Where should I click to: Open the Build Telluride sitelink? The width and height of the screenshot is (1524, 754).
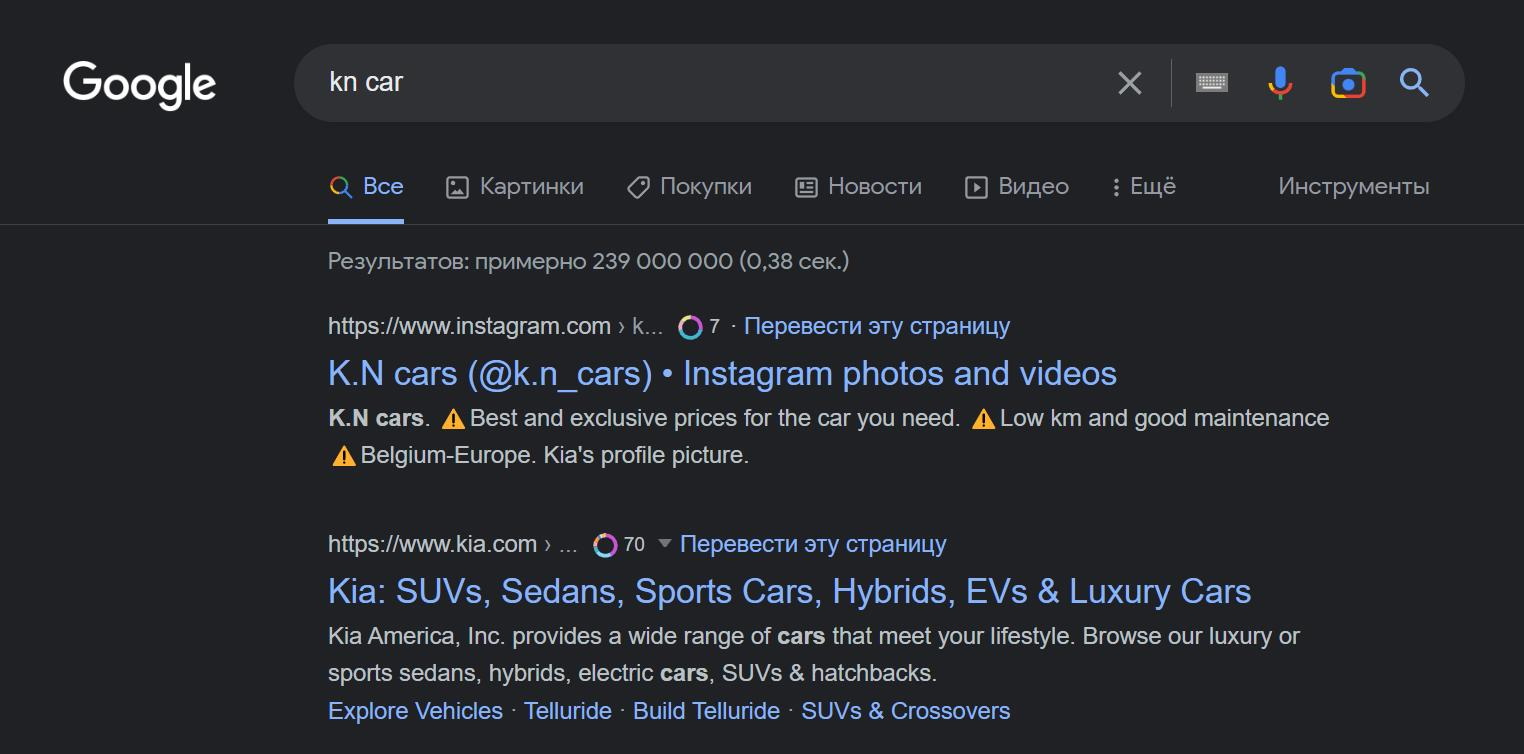[706, 711]
